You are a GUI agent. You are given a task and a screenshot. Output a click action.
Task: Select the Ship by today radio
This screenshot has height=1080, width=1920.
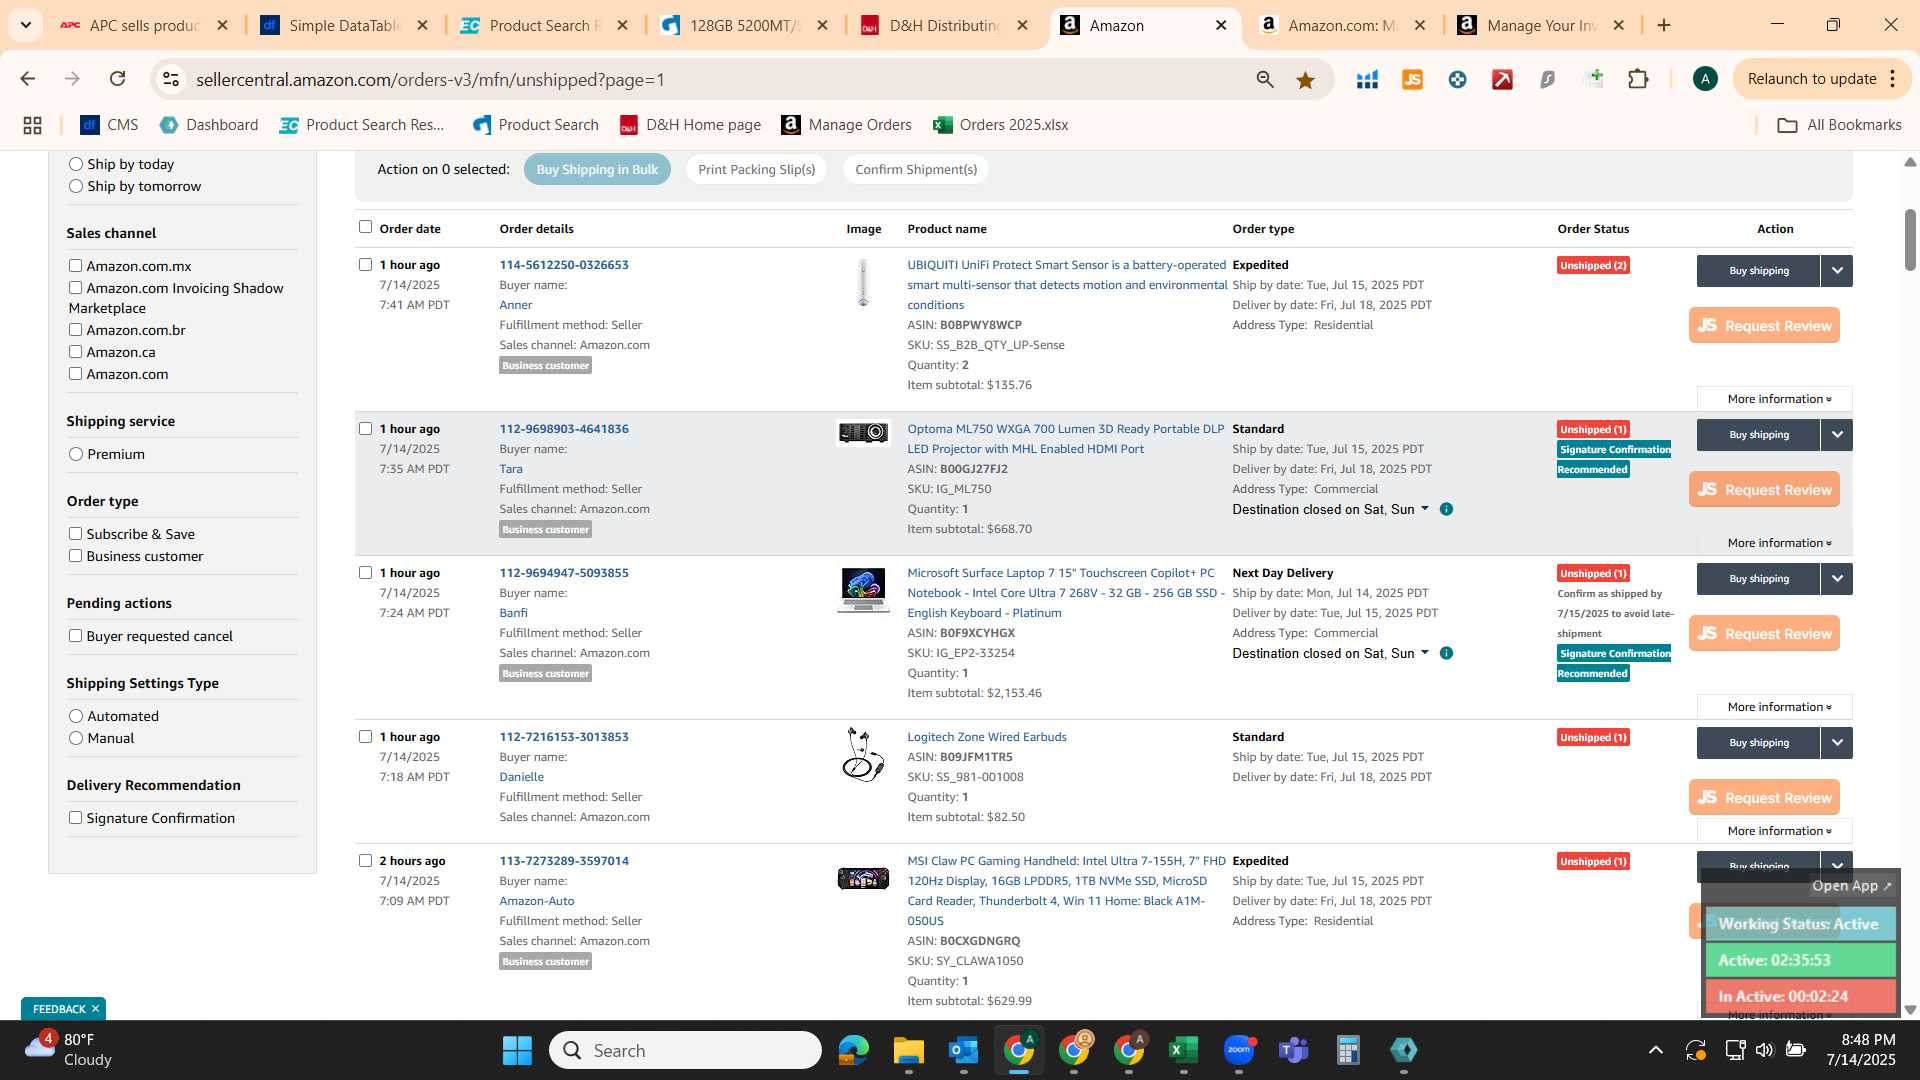point(76,164)
